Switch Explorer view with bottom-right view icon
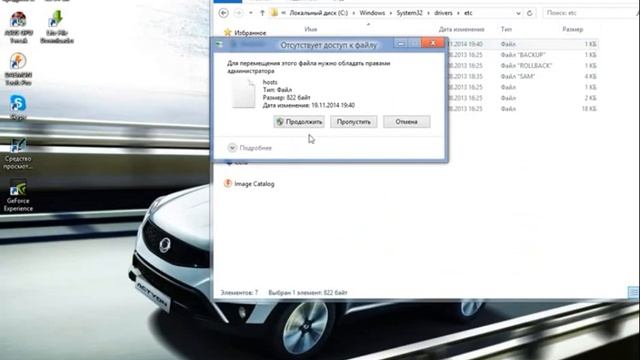 633,292
